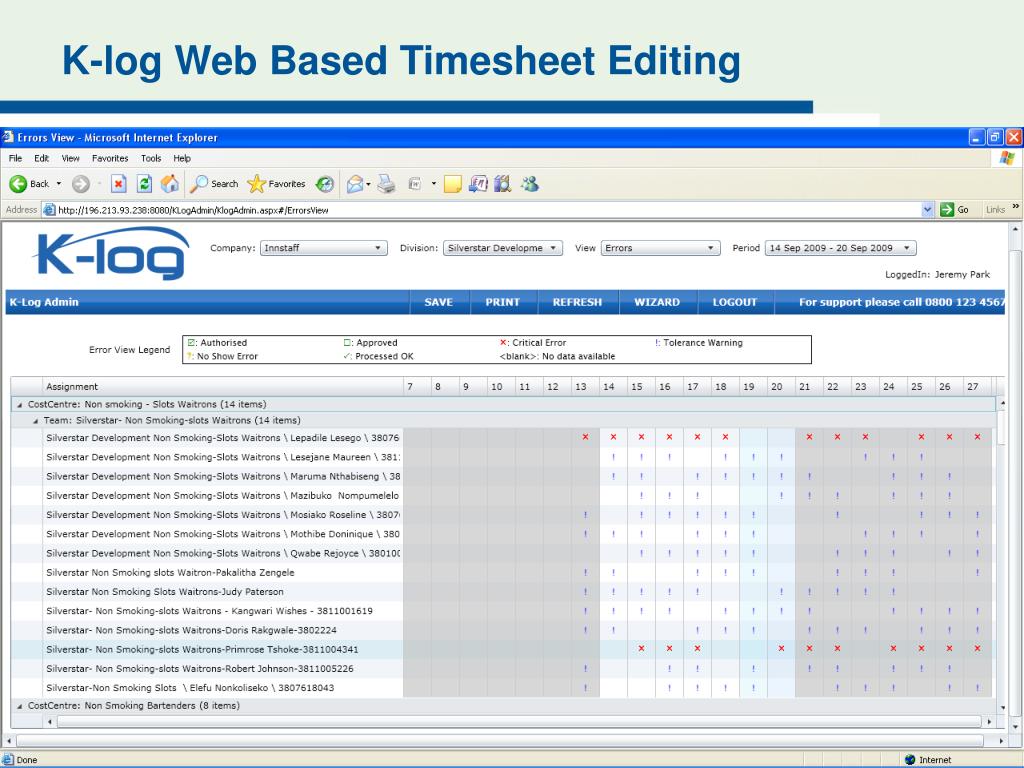Click the K-log logo

click(112, 255)
